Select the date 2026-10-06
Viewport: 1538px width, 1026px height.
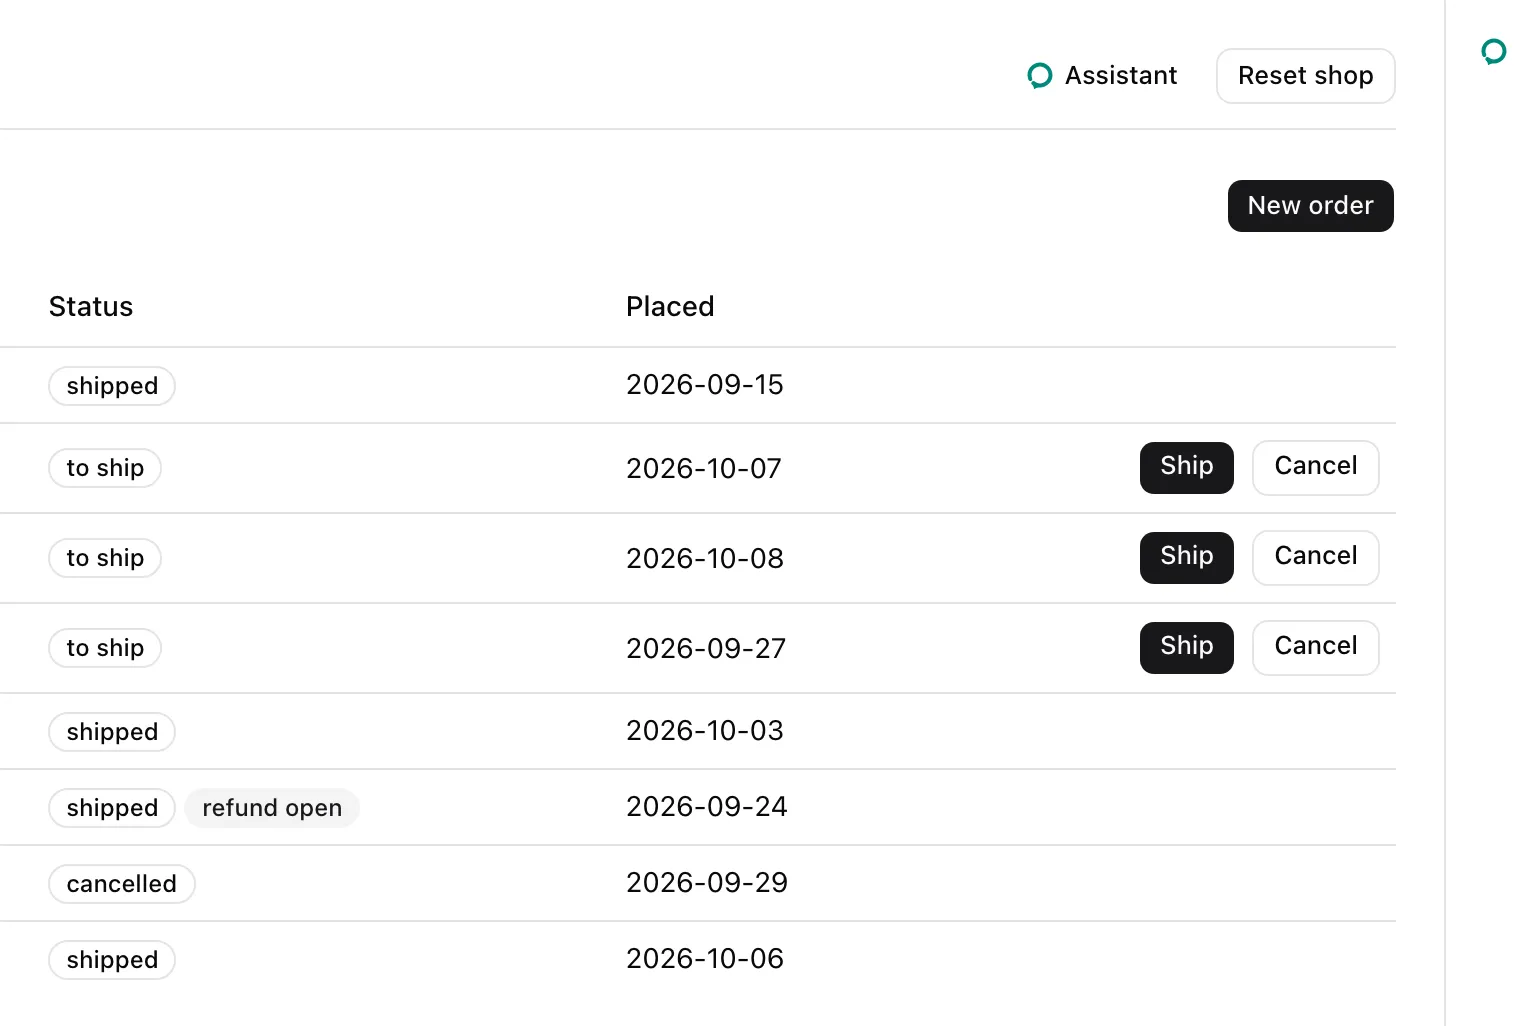(705, 959)
